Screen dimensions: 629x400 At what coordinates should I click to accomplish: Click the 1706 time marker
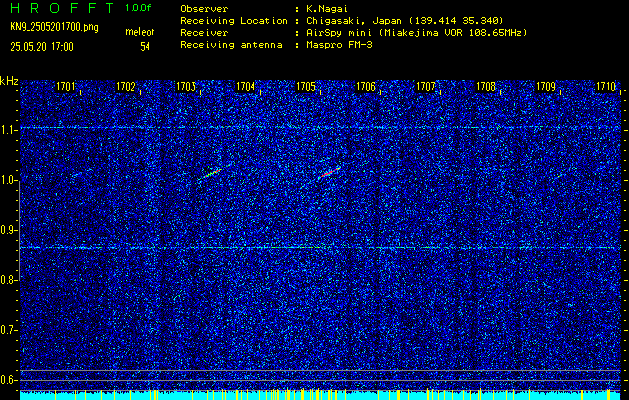(366, 86)
